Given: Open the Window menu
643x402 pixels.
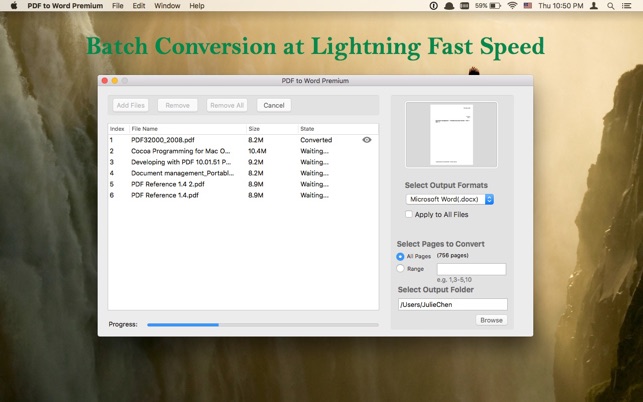Looking at the screenshot, I should tap(167, 6).
